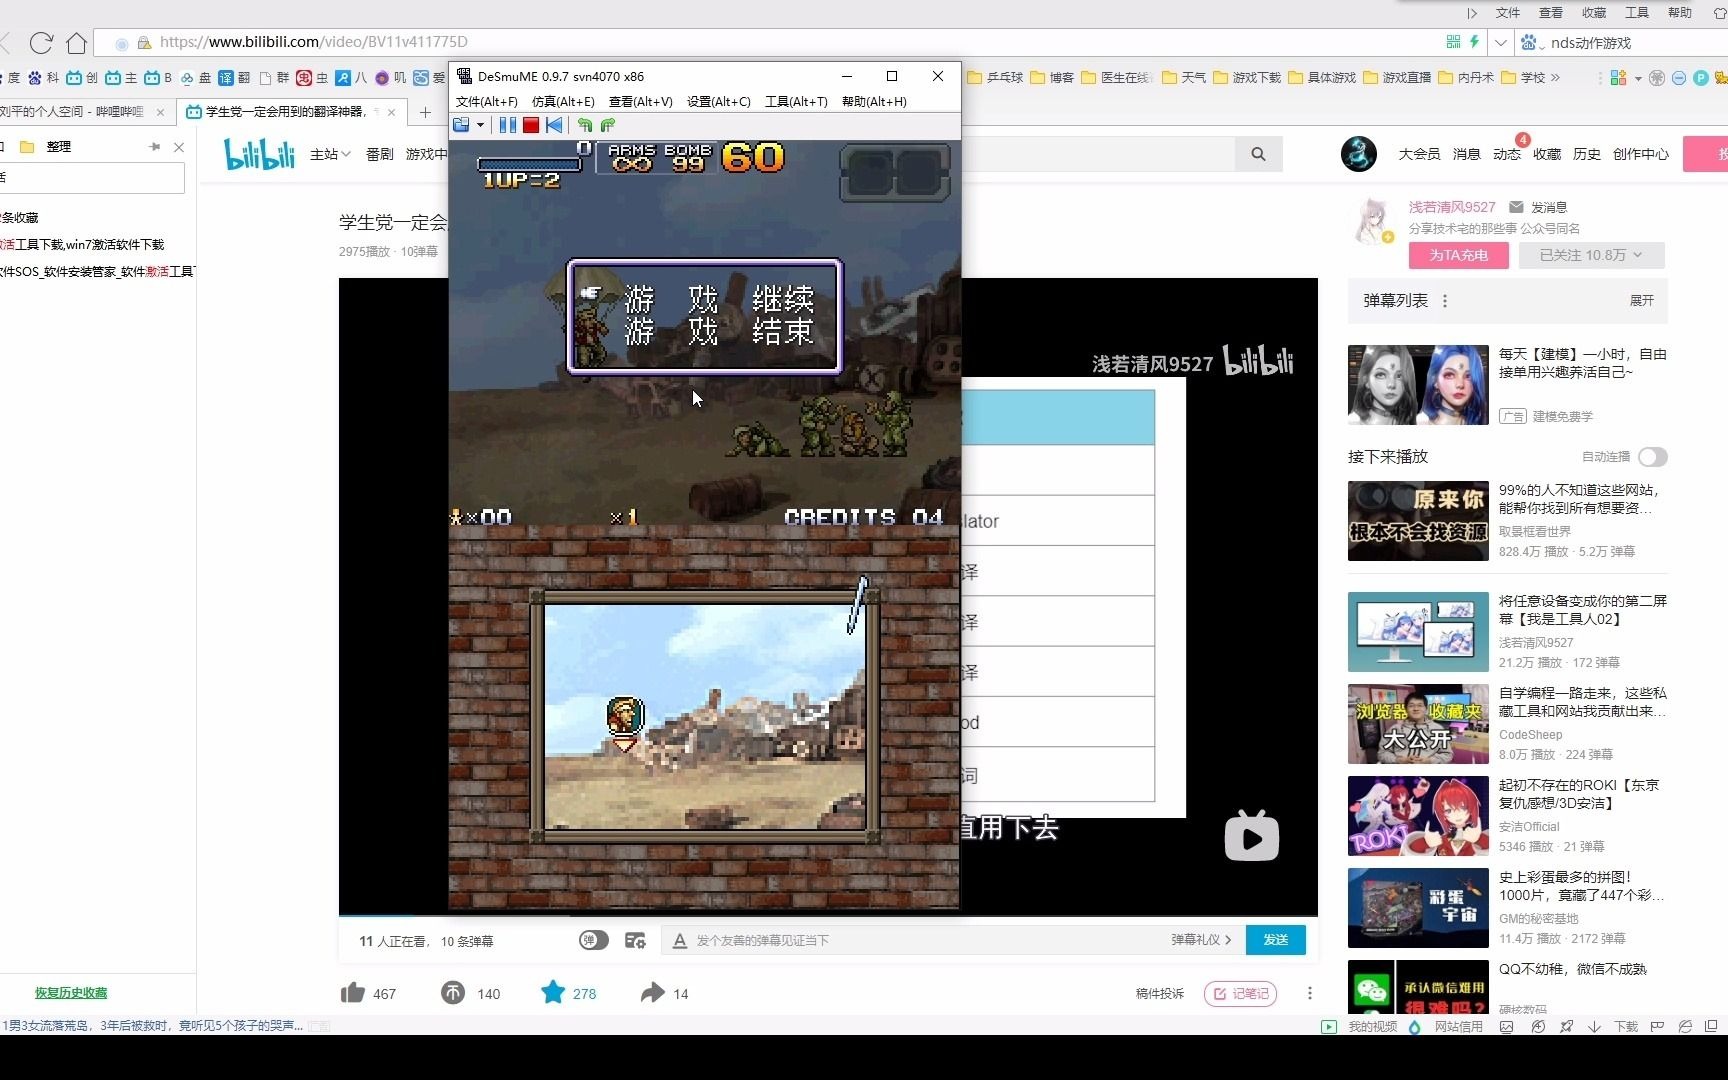Image resolution: width=1728 pixels, height=1080 pixels.
Task: Expand the hidden bookmarks chevron
Action: click(1555, 77)
